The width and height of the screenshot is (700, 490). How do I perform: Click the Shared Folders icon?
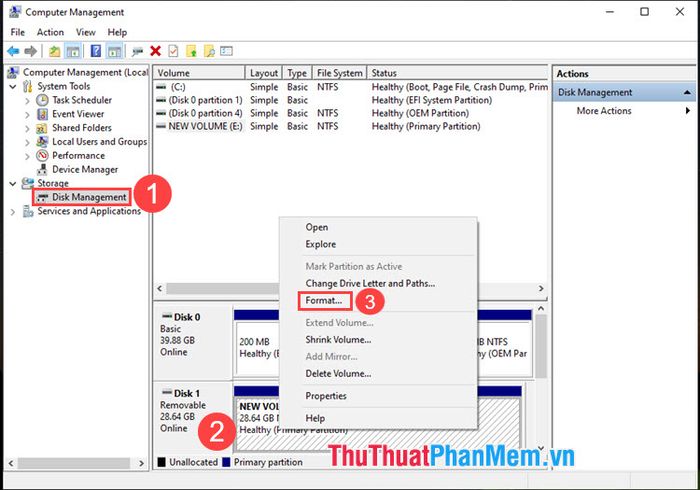(42, 128)
